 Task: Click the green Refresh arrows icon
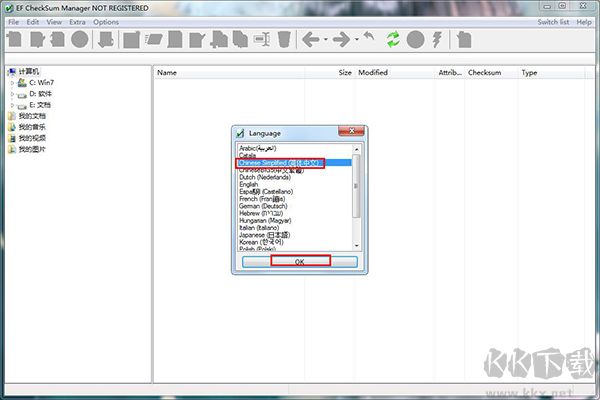tap(393, 39)
